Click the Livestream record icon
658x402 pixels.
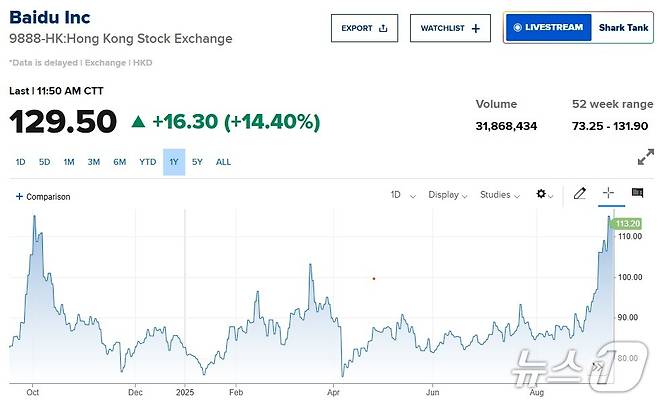coord(517,28)
